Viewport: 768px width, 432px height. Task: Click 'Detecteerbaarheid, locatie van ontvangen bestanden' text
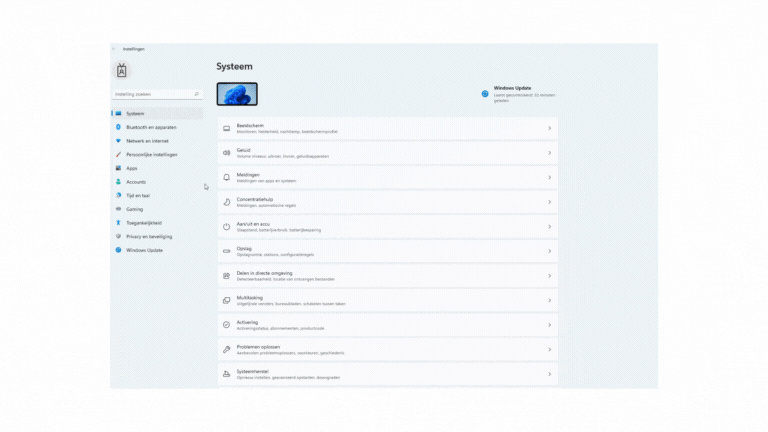[286, 279]
